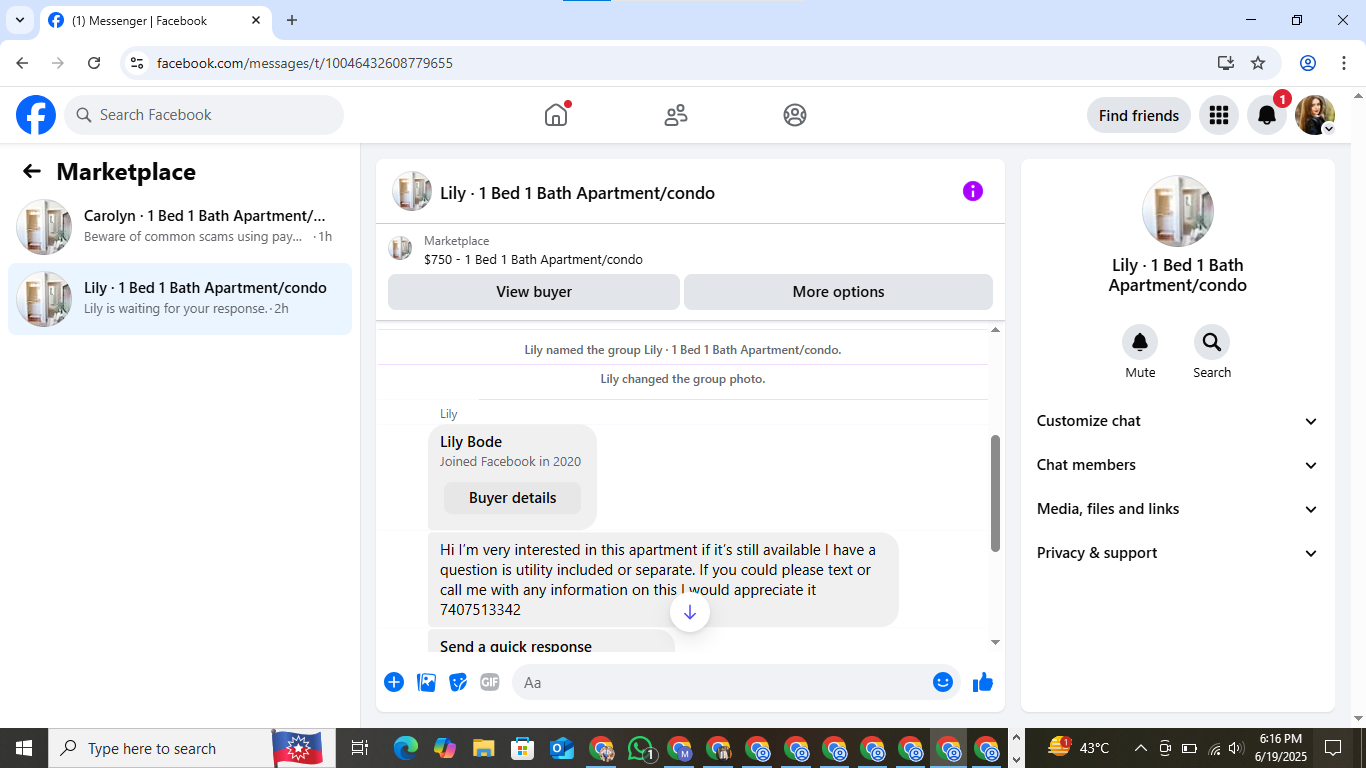Expand taskbar overflow arrows

(1017, 748)
